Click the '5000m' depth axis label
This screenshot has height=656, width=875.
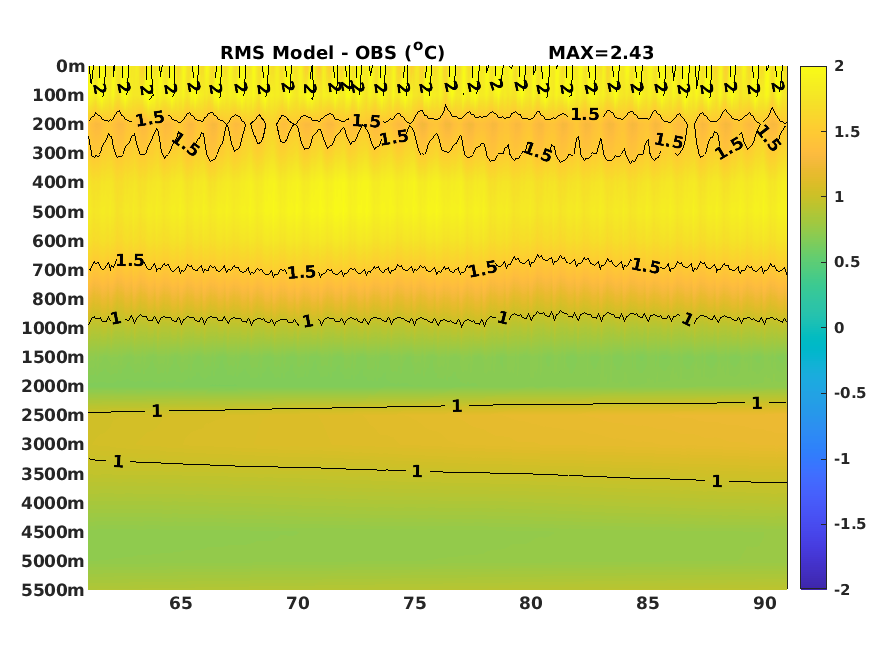point(53,561)
